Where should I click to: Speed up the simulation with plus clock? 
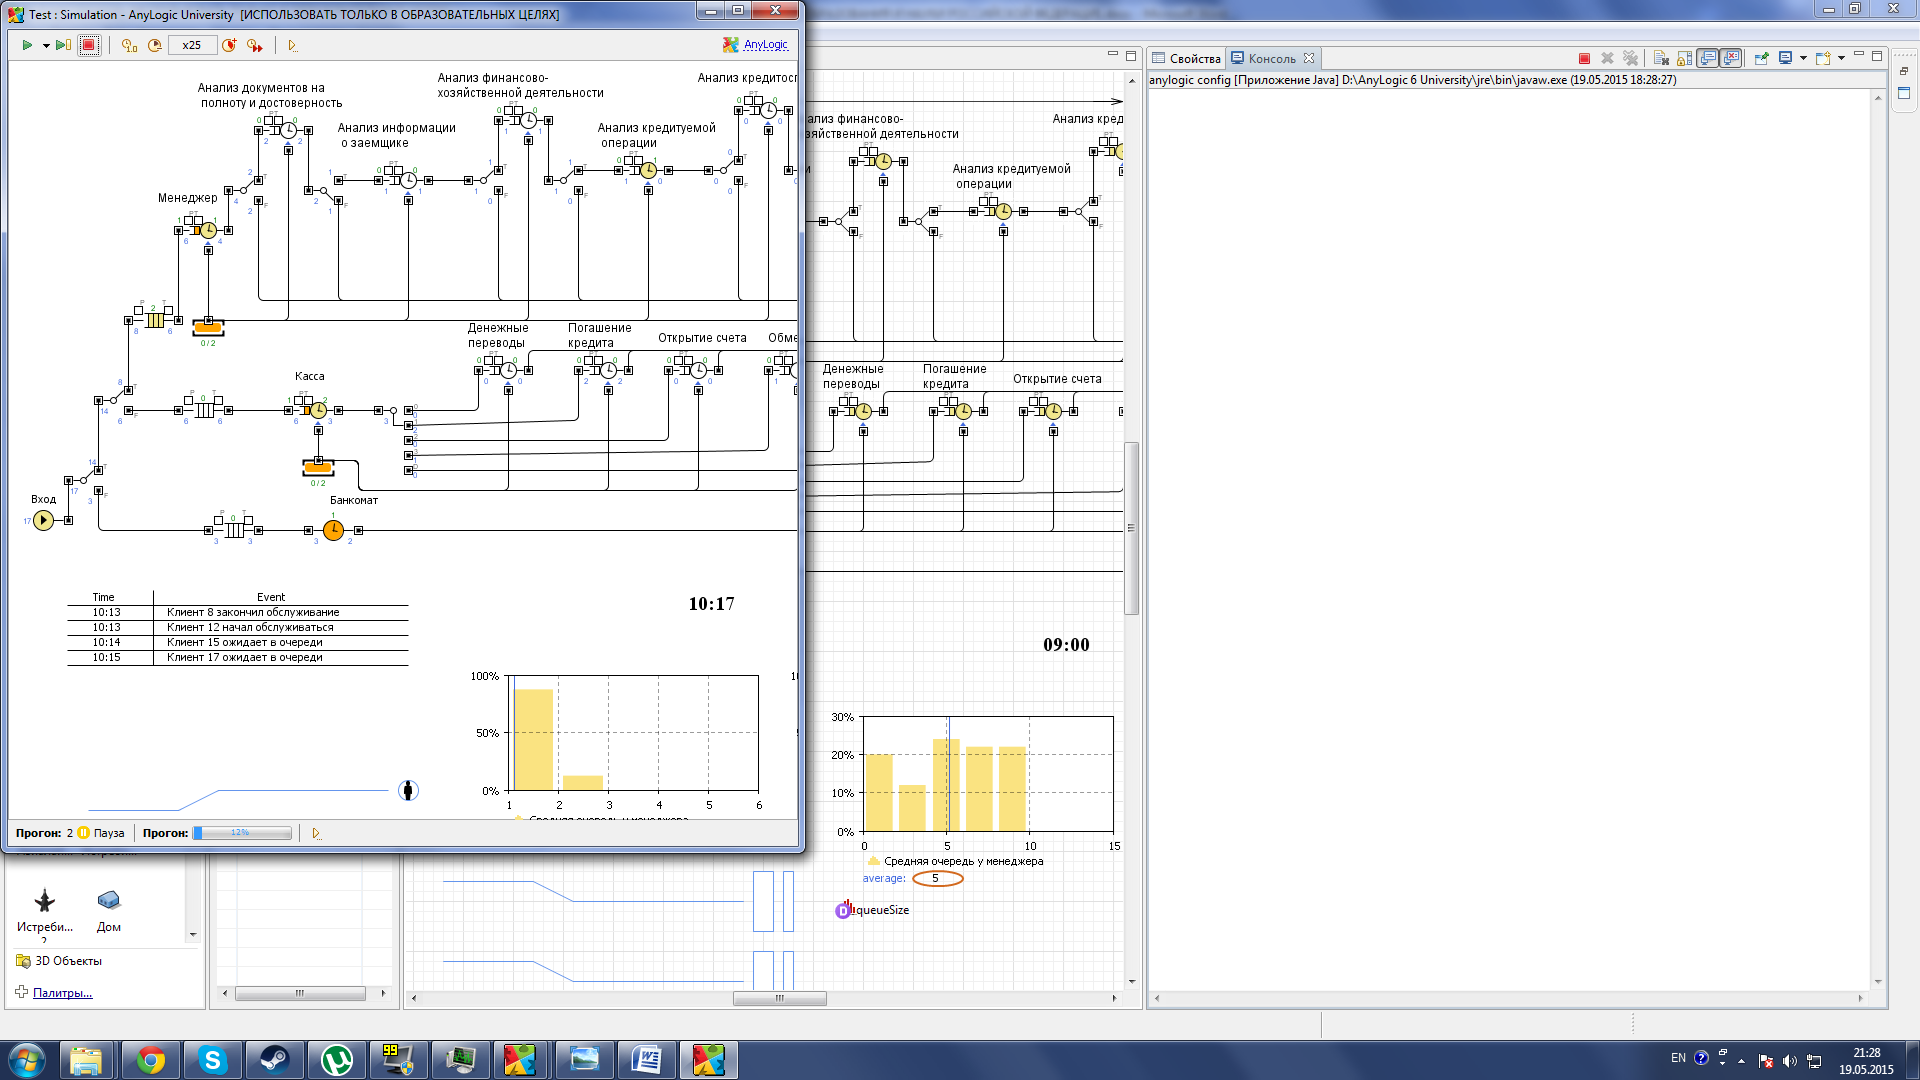point(229,45)
